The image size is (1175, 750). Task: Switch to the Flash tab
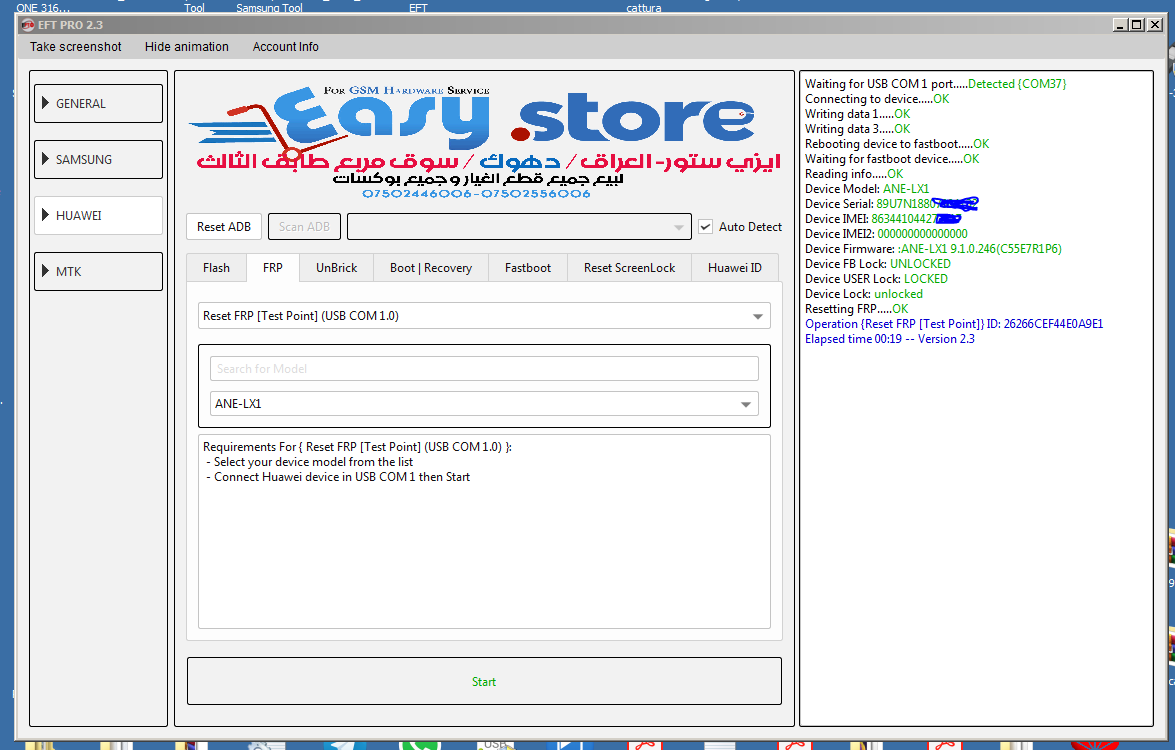pyautogui.click(x=217, y=268)
